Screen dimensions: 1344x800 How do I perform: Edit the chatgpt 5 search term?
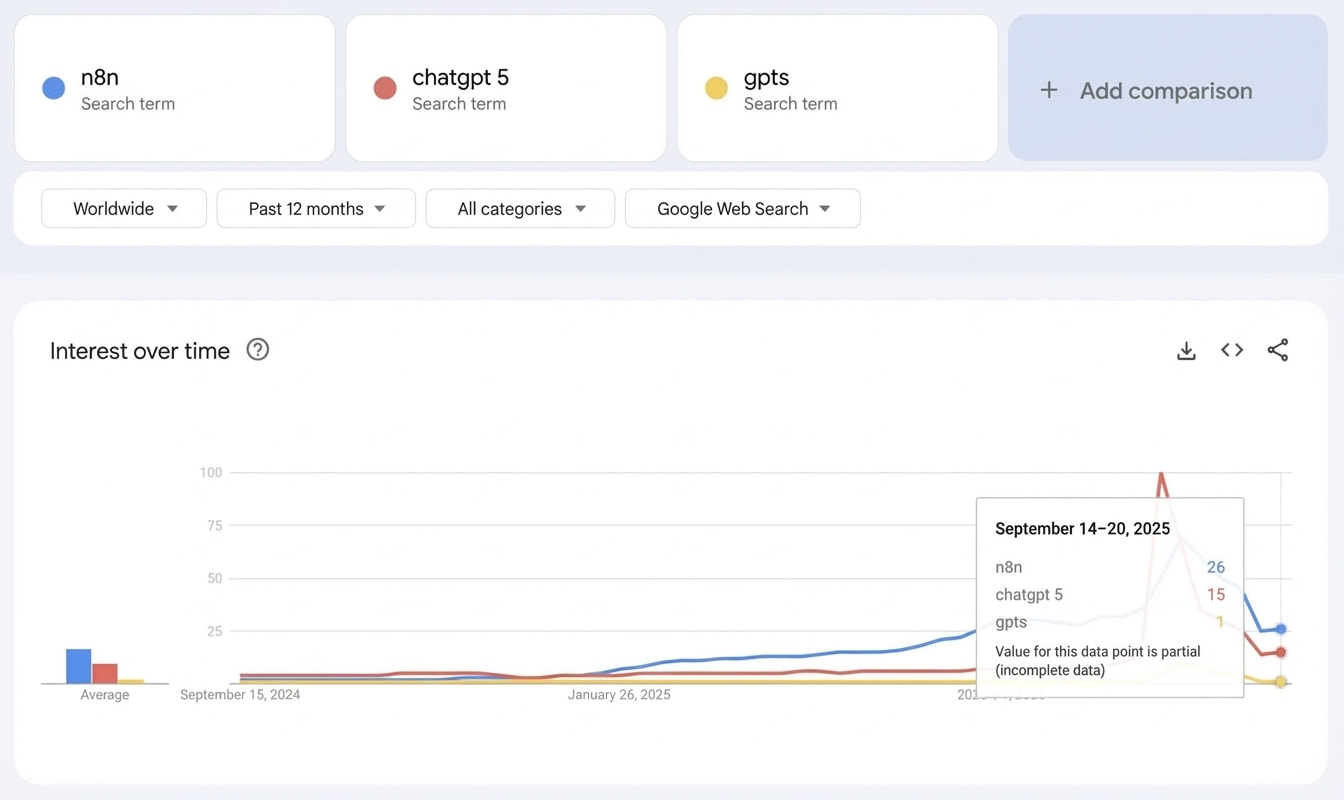[460, 78]
